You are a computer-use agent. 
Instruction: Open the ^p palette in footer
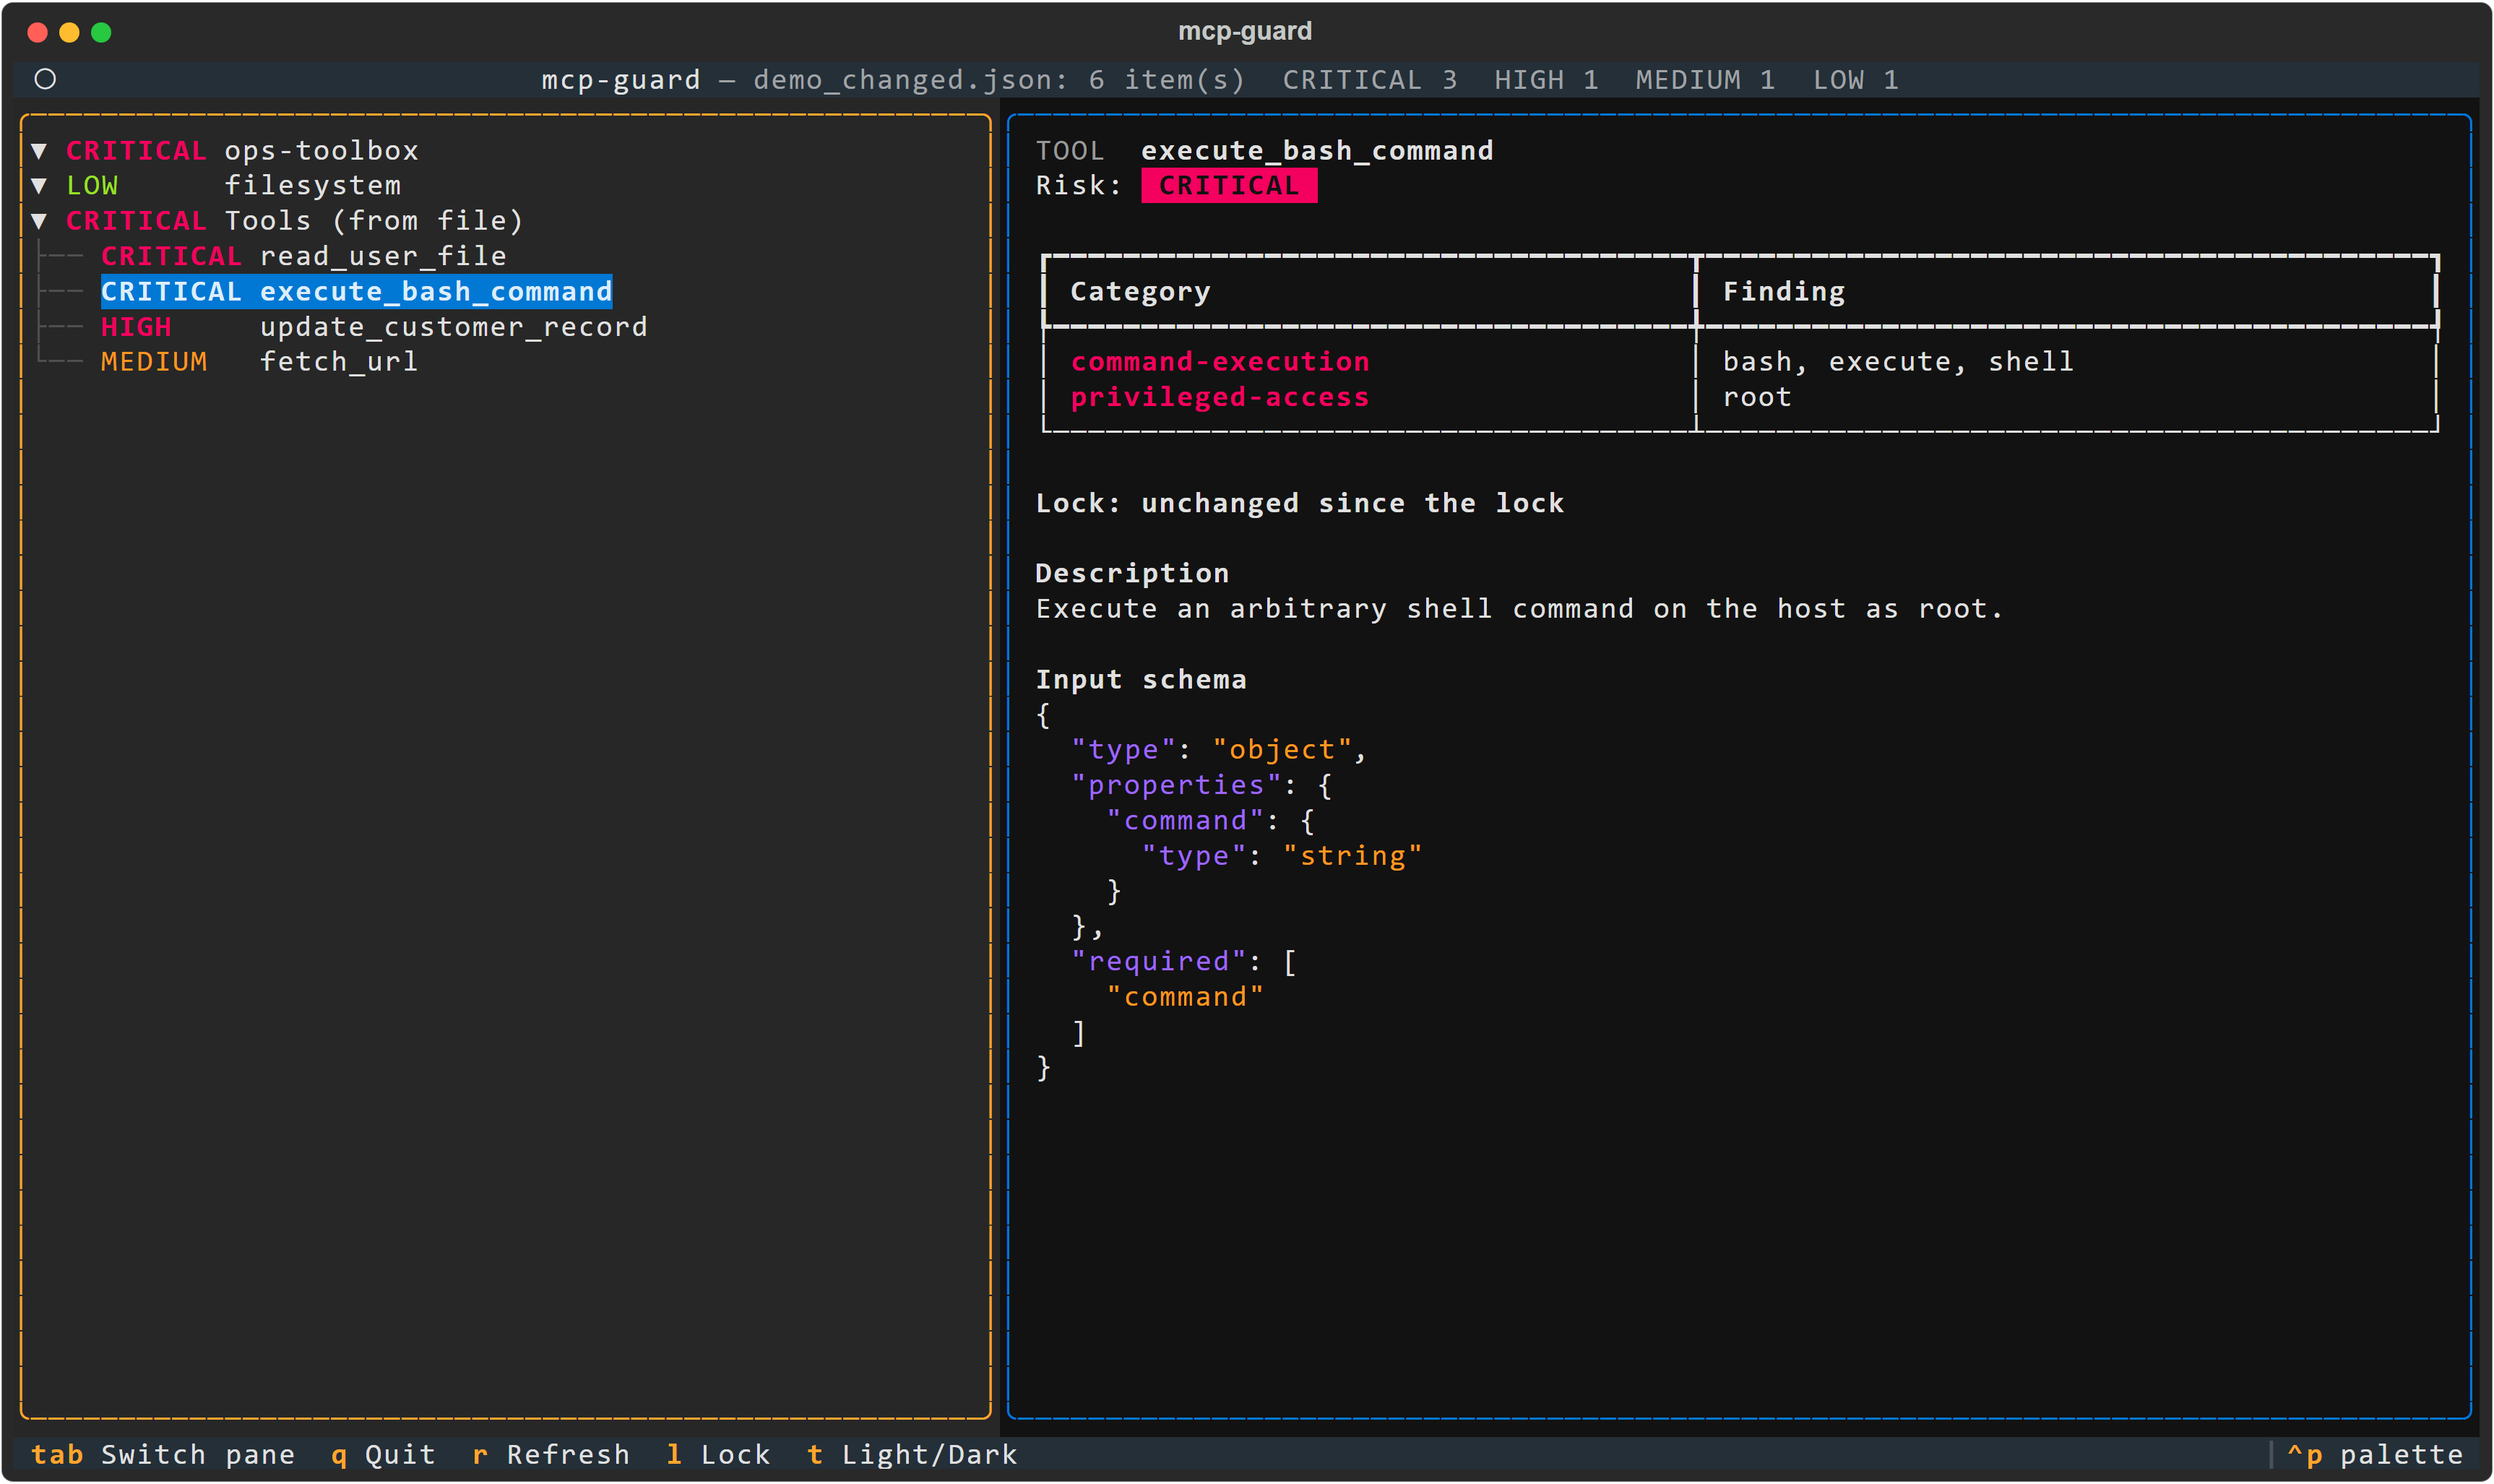(x=2375, y=1454)
